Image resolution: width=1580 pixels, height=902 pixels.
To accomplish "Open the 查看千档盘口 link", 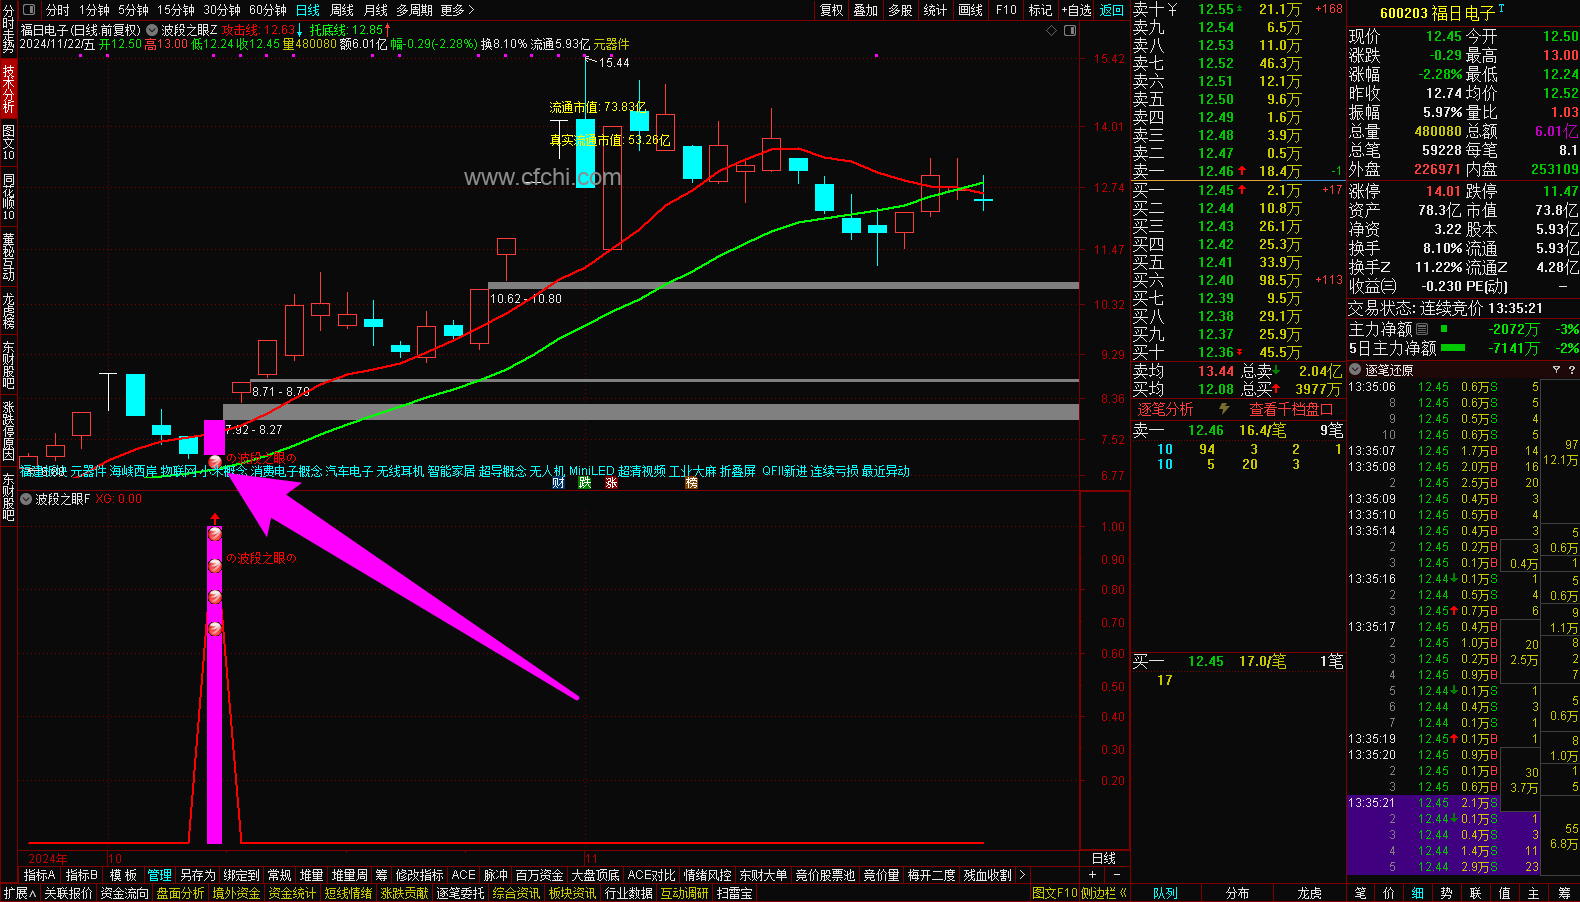I will [x=1291, y=409].
